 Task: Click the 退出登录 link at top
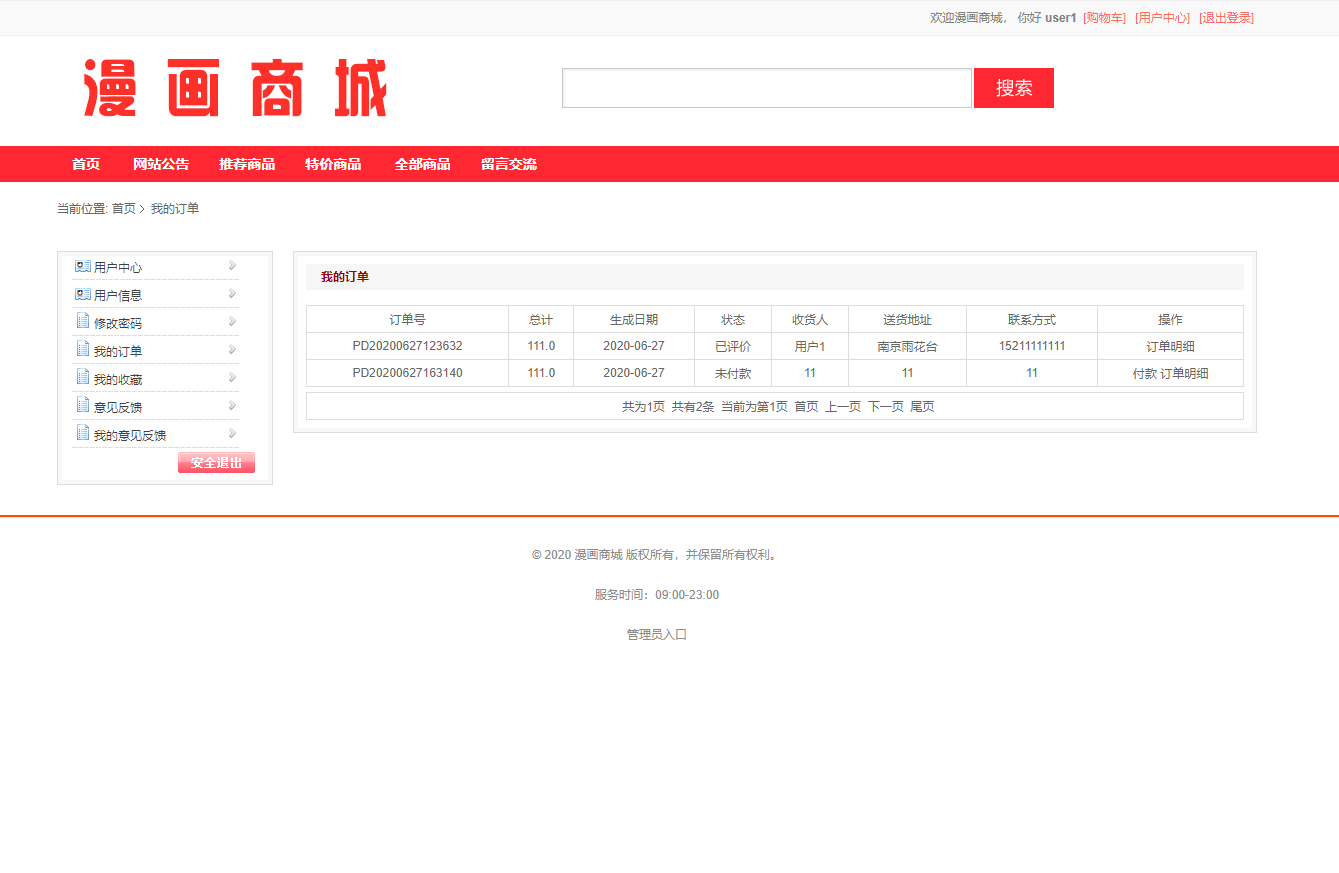1226,18
